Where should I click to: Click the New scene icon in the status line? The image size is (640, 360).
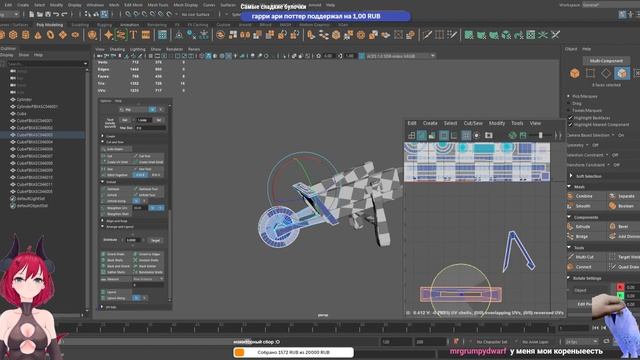(32, 14)
